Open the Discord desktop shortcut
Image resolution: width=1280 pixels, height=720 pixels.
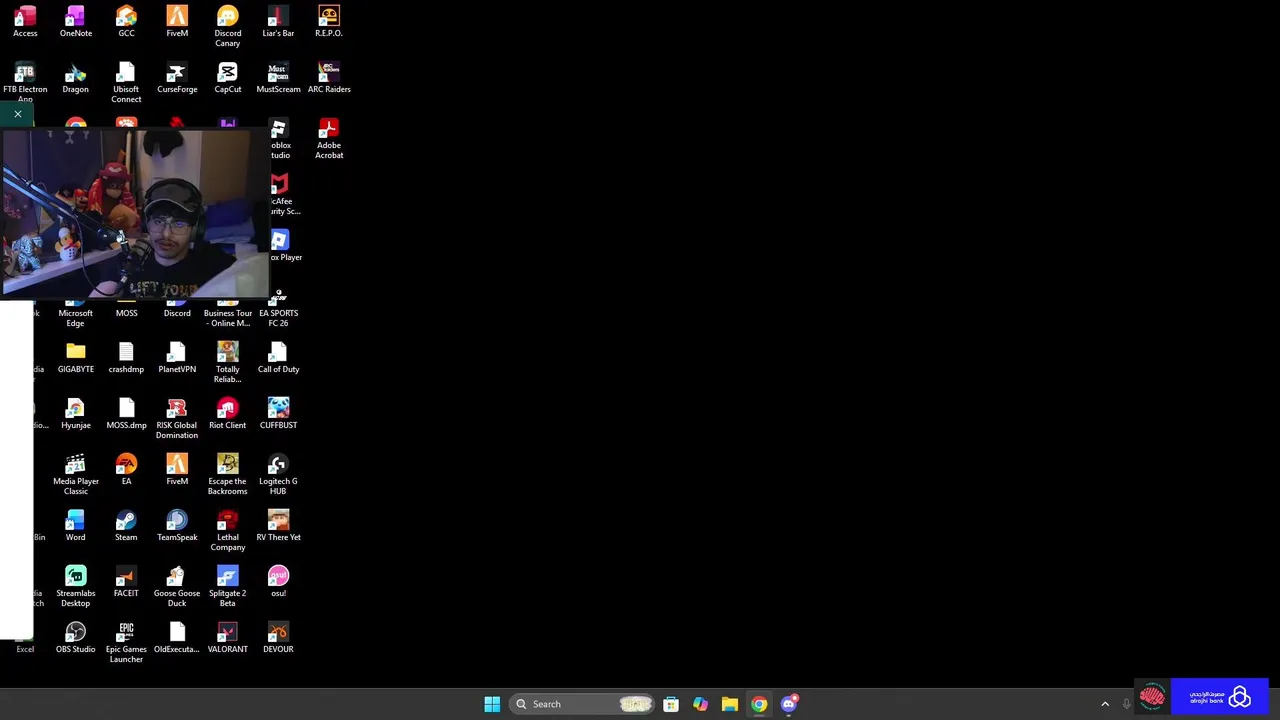pos(177,310)
